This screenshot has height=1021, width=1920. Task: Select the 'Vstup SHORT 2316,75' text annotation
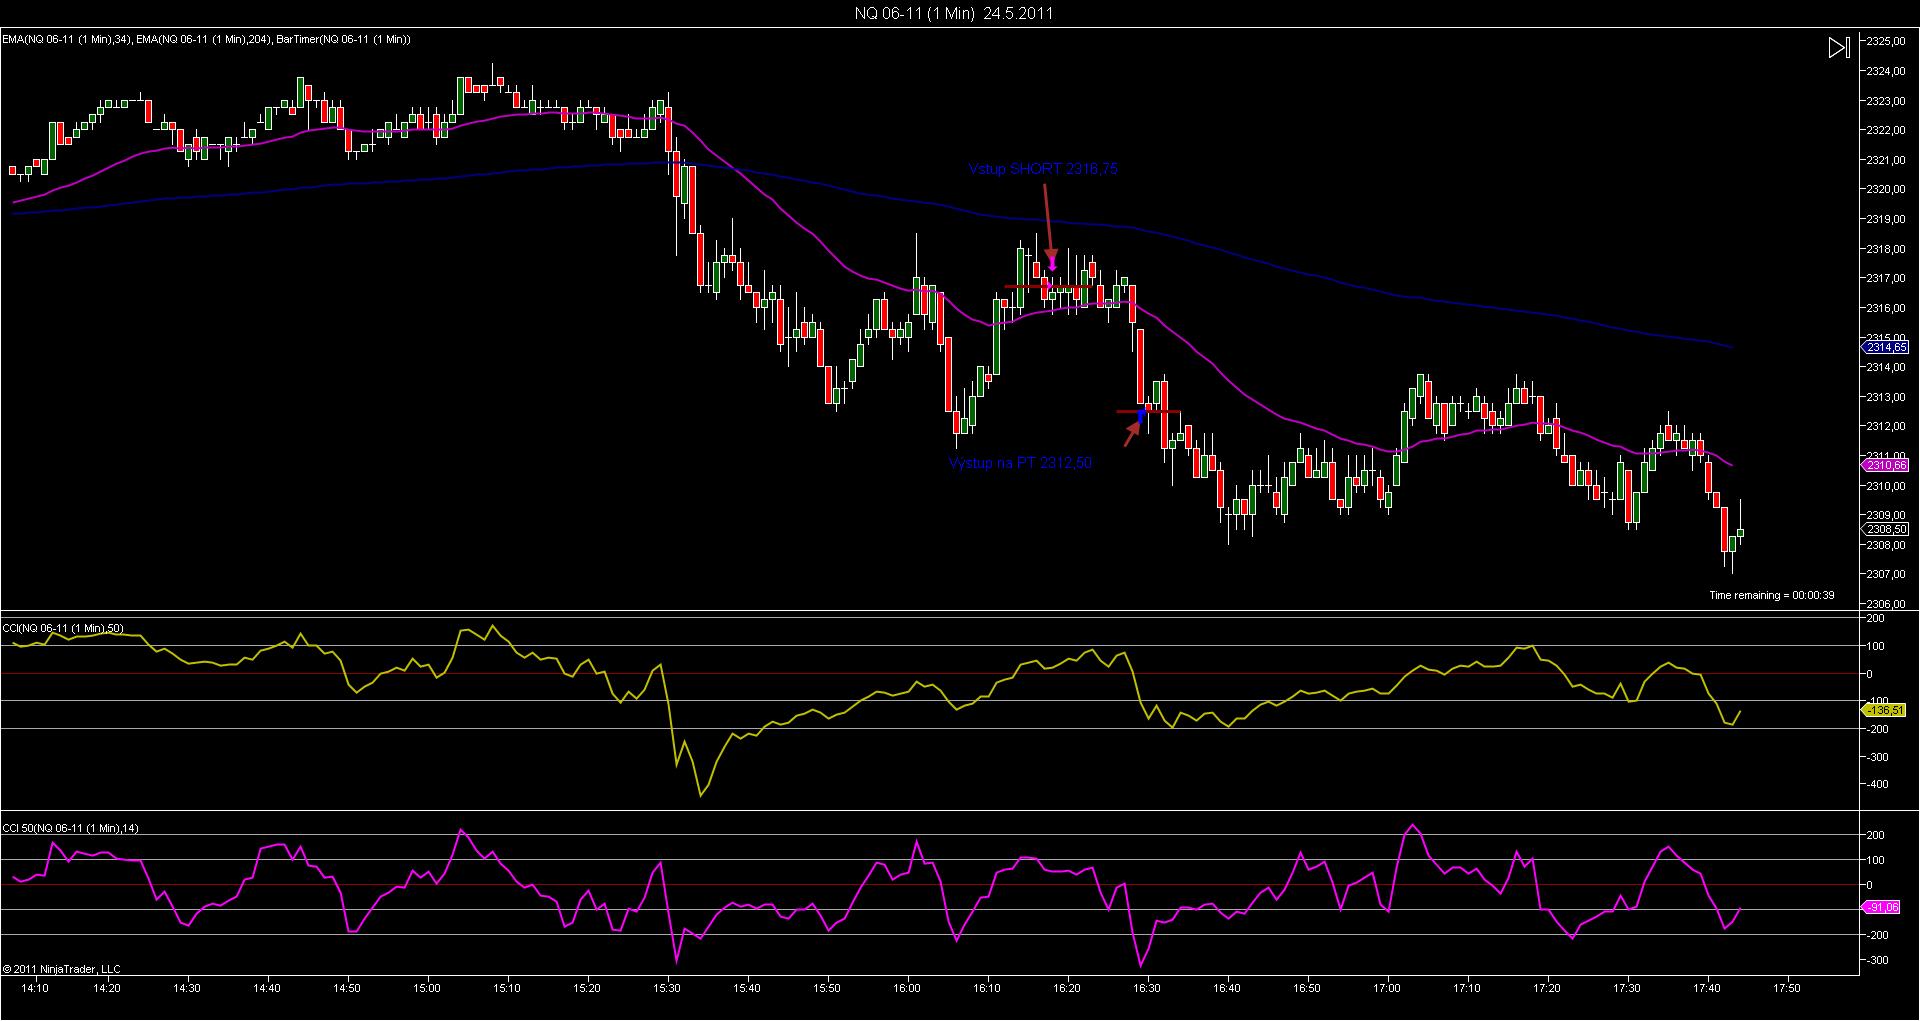pyautogui.click(x=1042, y=170)
